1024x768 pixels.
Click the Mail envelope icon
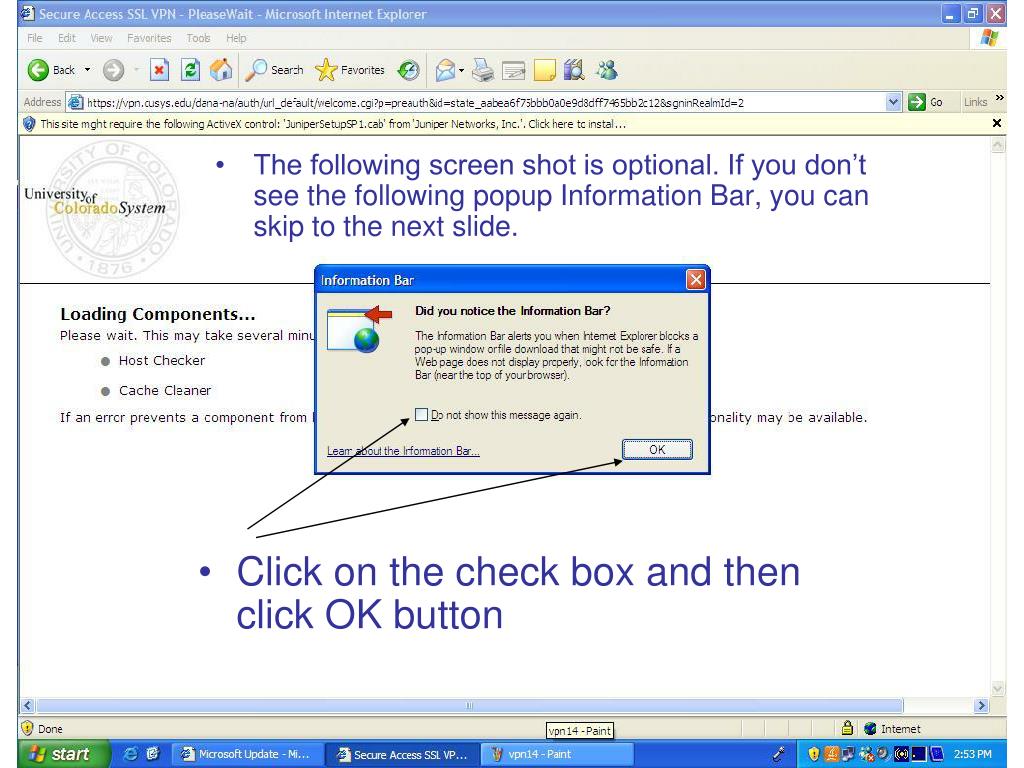[445, 70]
